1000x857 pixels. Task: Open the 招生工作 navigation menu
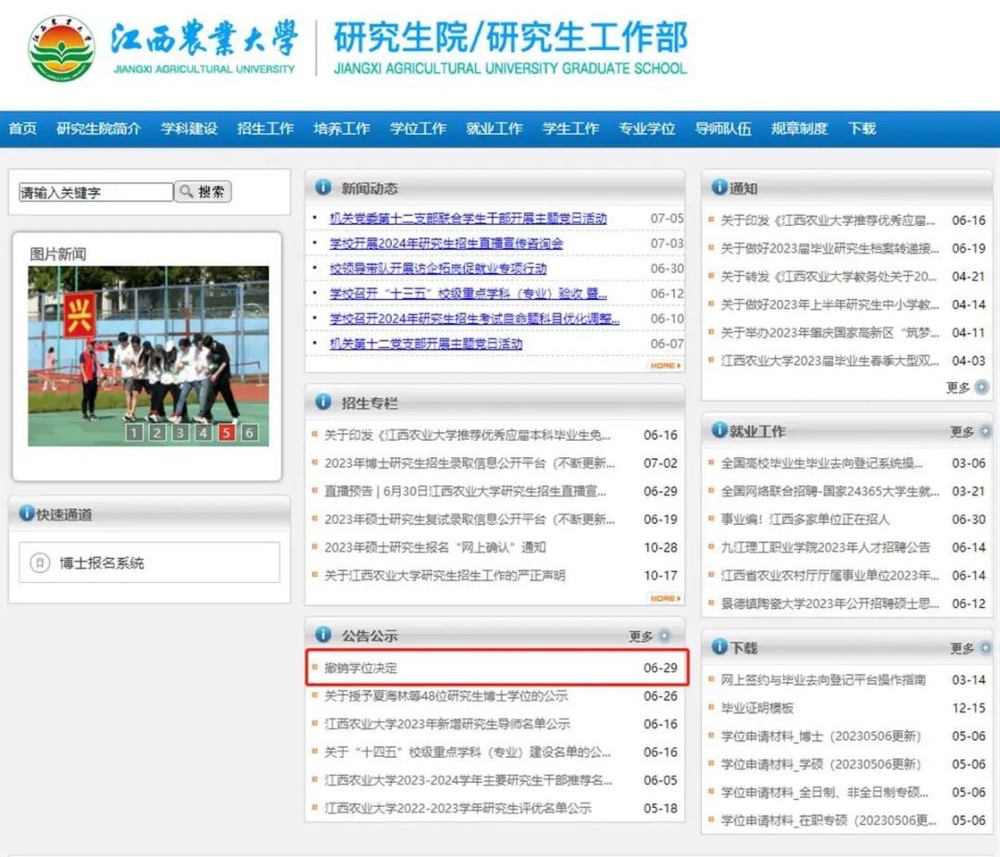point(265,129)
